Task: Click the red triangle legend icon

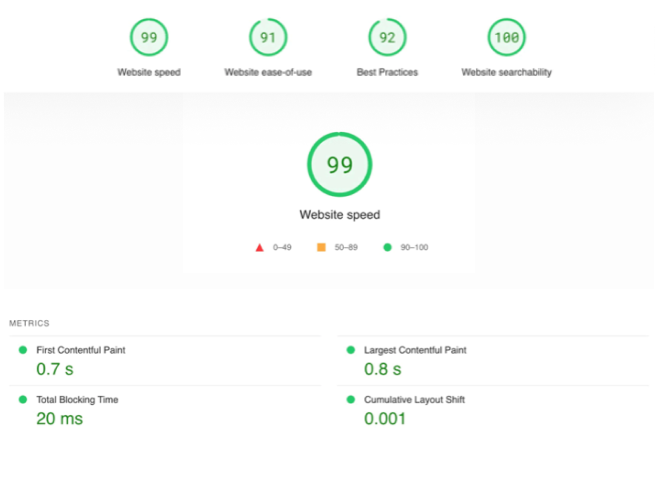Action: [x=259, y=246]
